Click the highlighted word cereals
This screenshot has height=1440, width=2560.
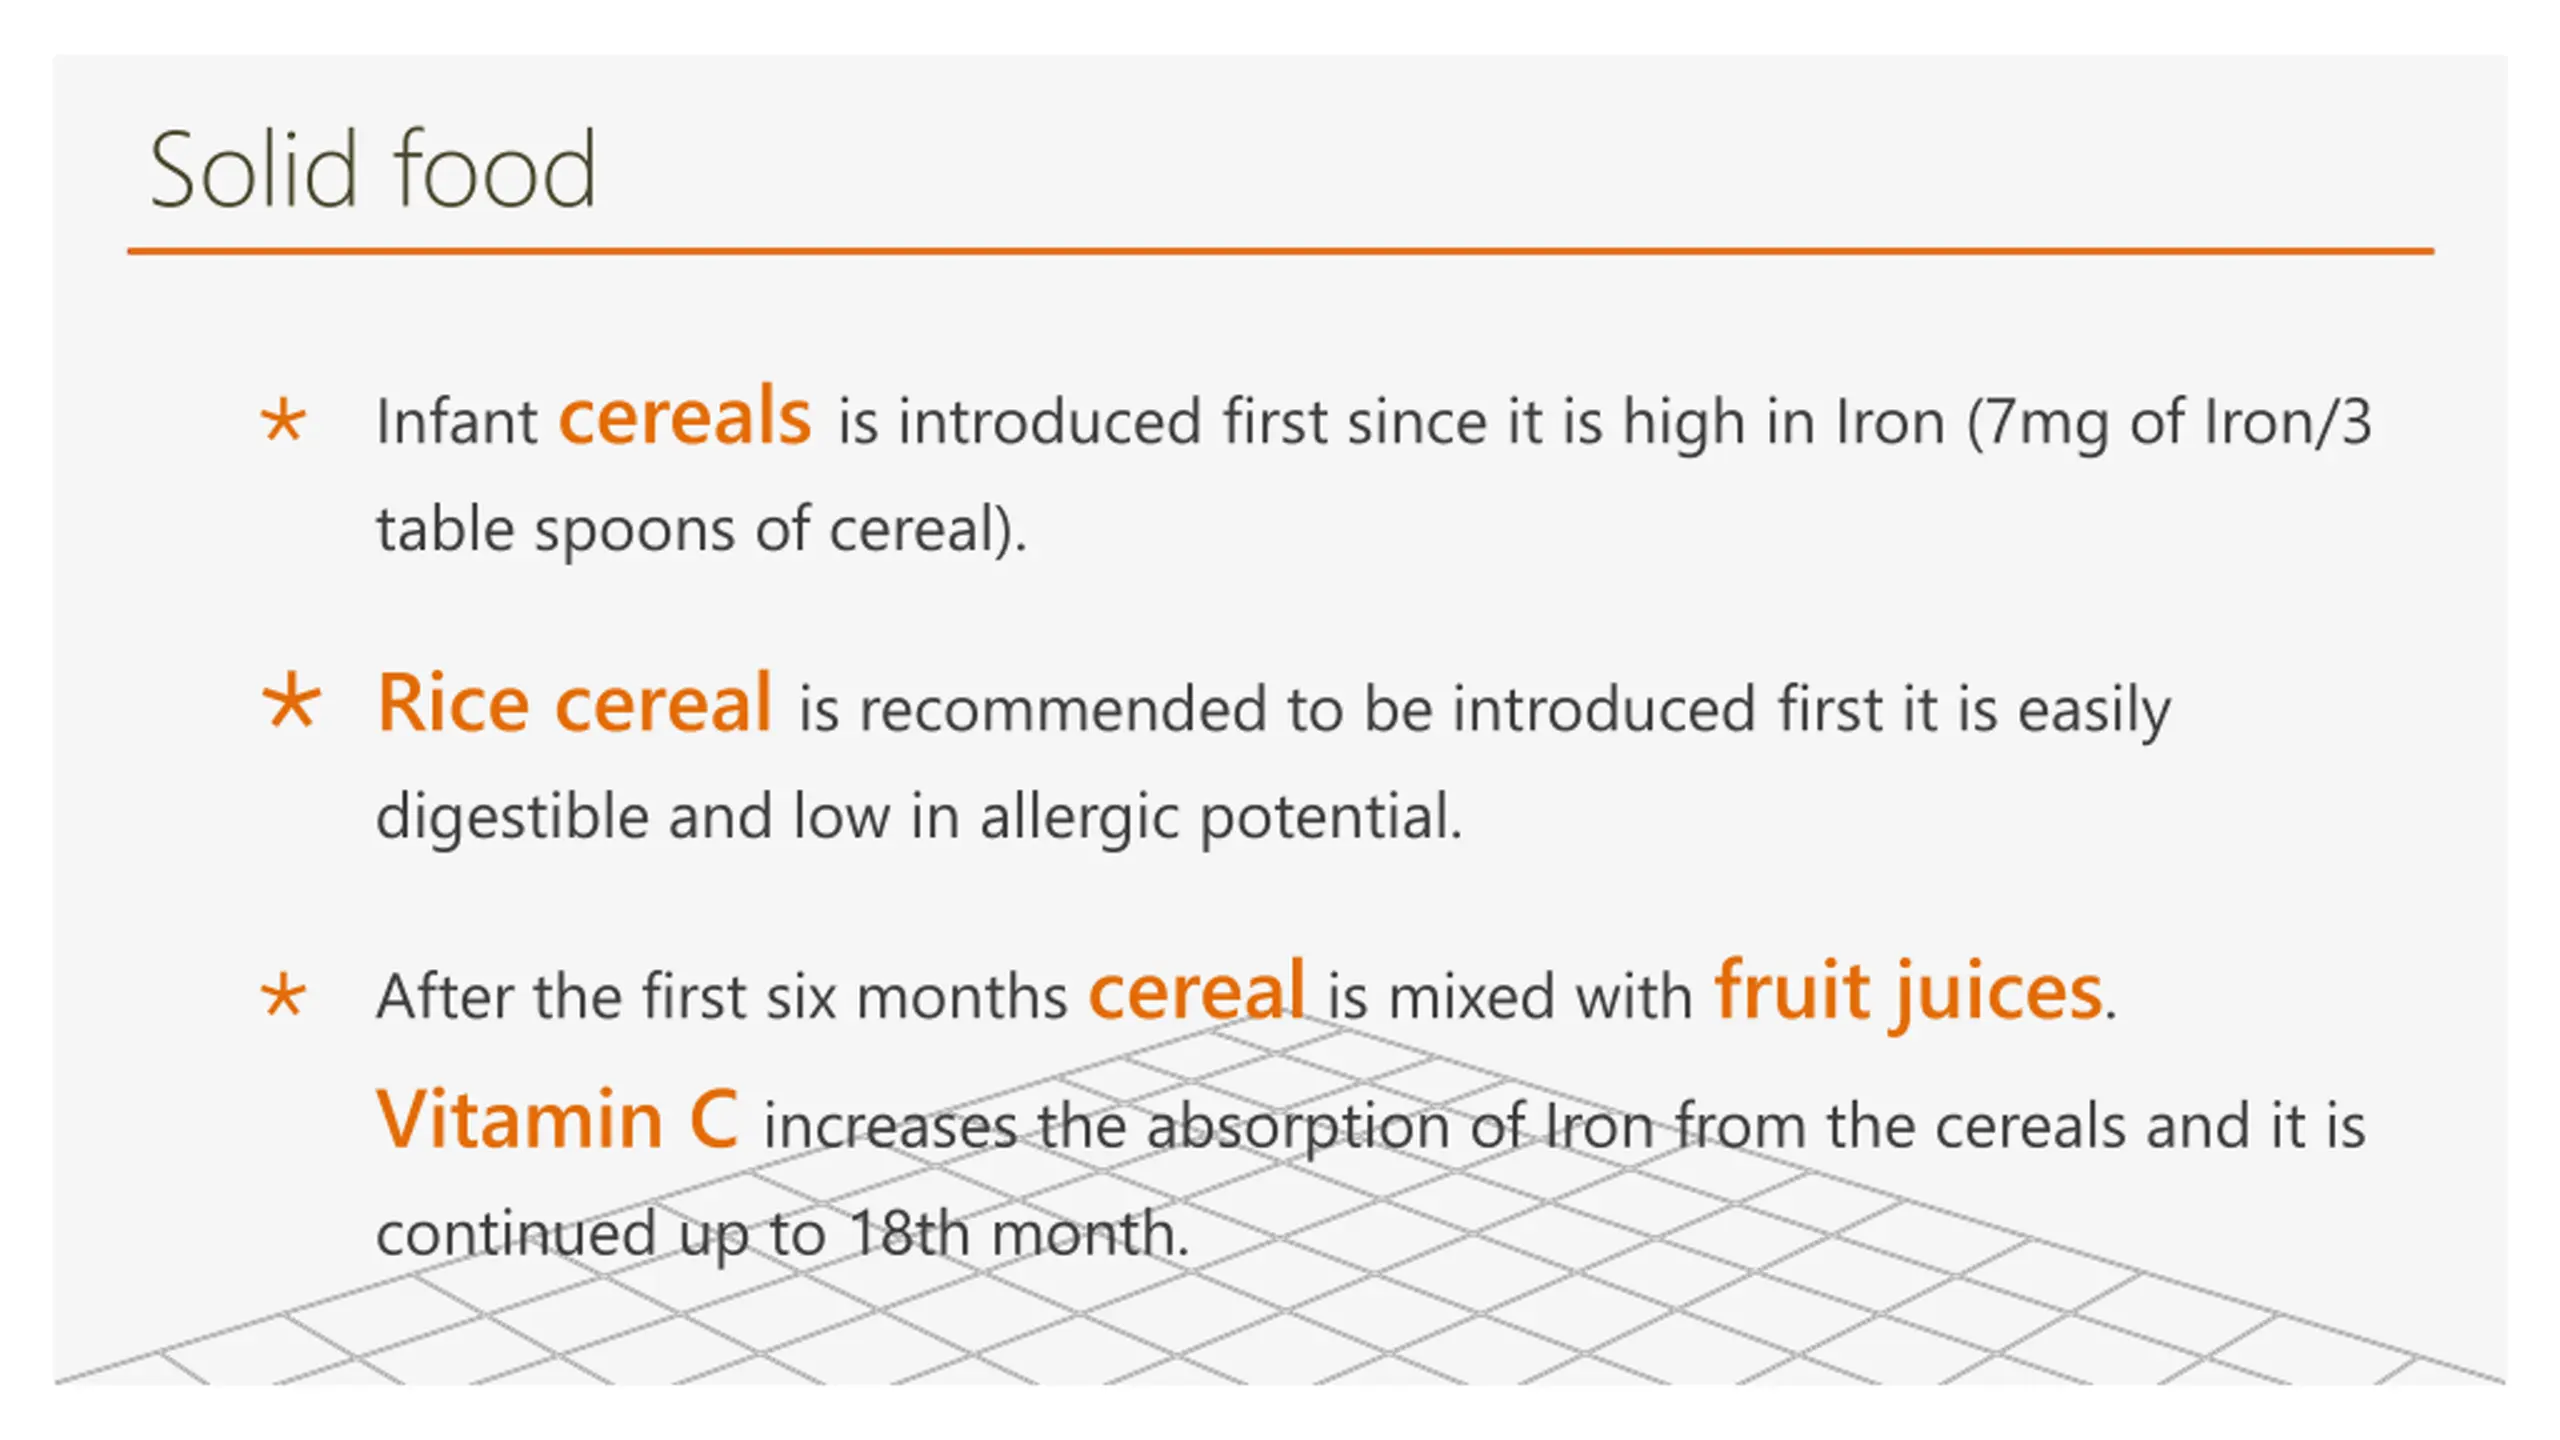point(685,416)
